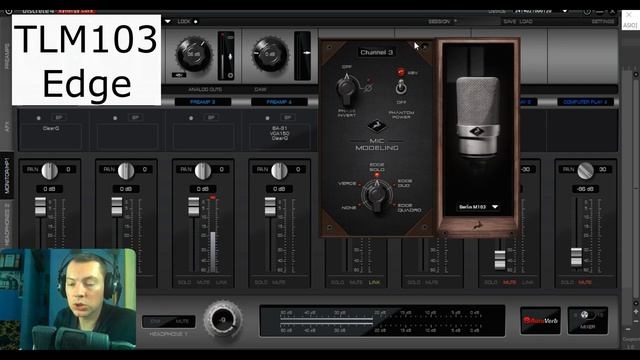
Task: Click the Headphone 1 Dim button
Action: pos(156,322)
